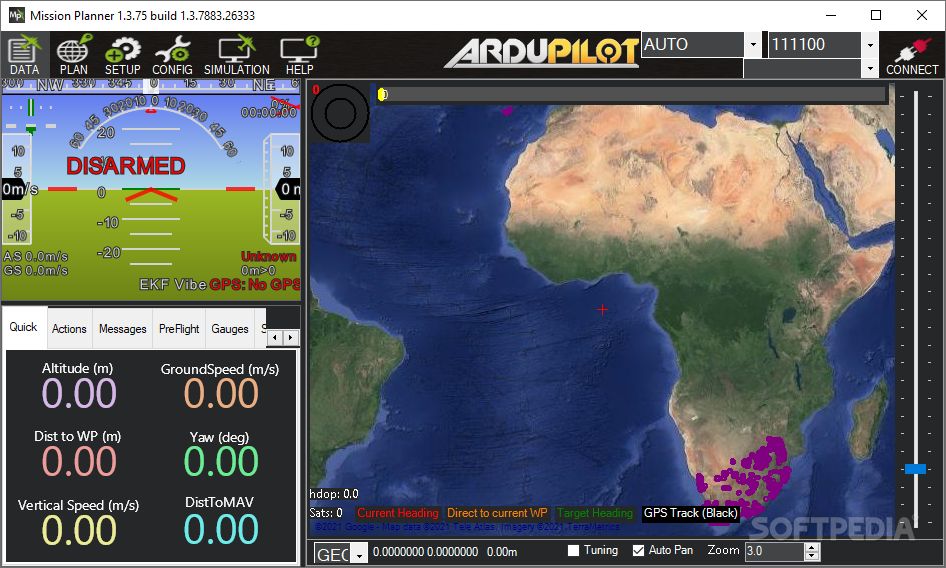946x568 pixels.
Task: Click the ArduPilot logo
Action: point(541,53)
